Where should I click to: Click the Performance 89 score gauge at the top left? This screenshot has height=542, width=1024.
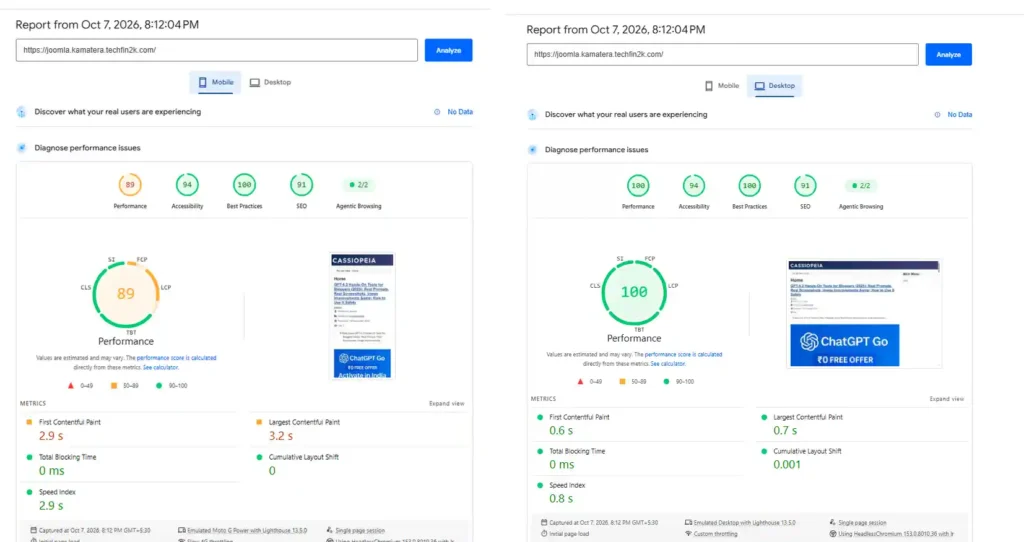pyautogui.click(x=130, y=185)
